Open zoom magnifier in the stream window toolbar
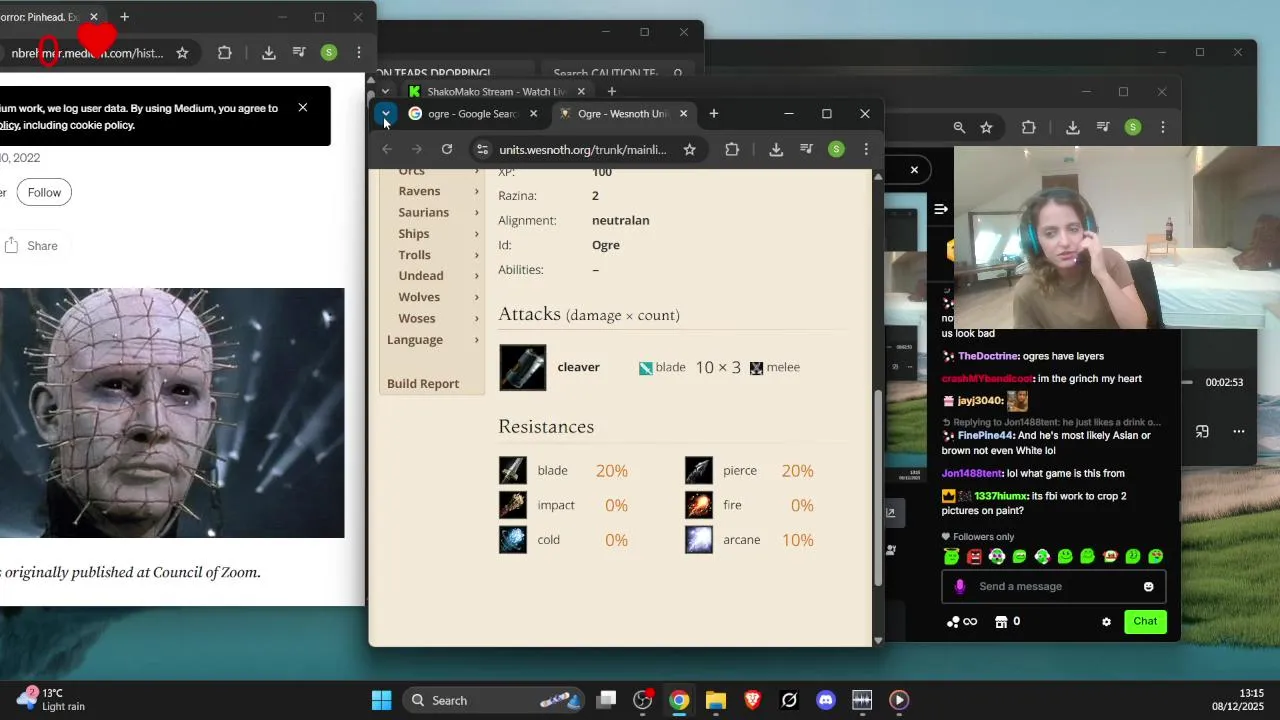Screen dimensions: 1280x720 coord(959,127)
